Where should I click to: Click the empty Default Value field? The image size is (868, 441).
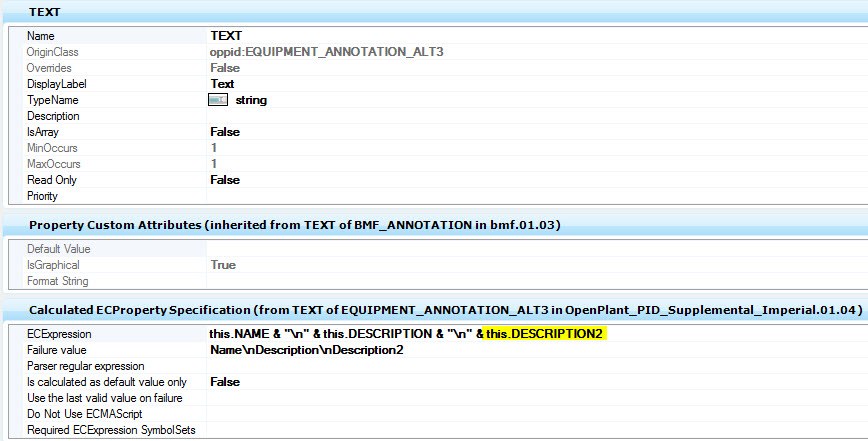point(537,249)
